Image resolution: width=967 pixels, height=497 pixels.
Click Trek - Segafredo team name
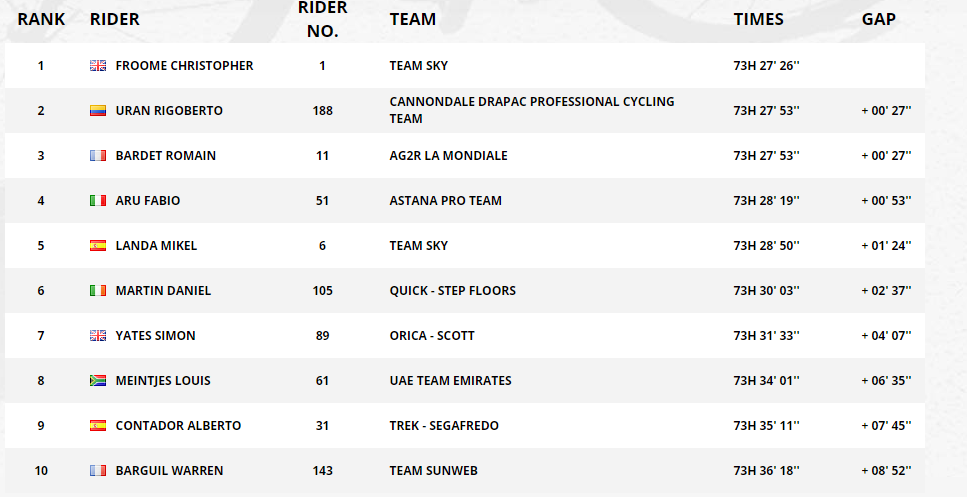[x=444, y=425]
